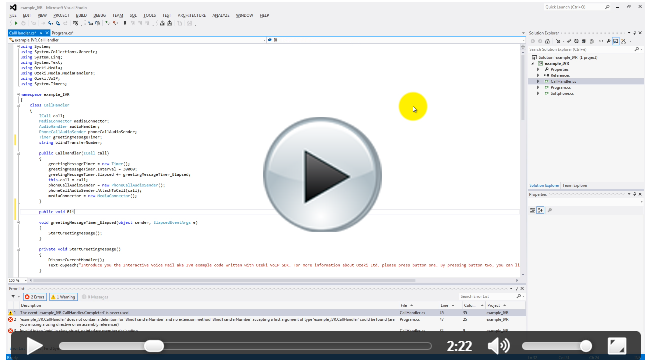Open the WINDOW menu
645x360 pixels.
point(244,16)
